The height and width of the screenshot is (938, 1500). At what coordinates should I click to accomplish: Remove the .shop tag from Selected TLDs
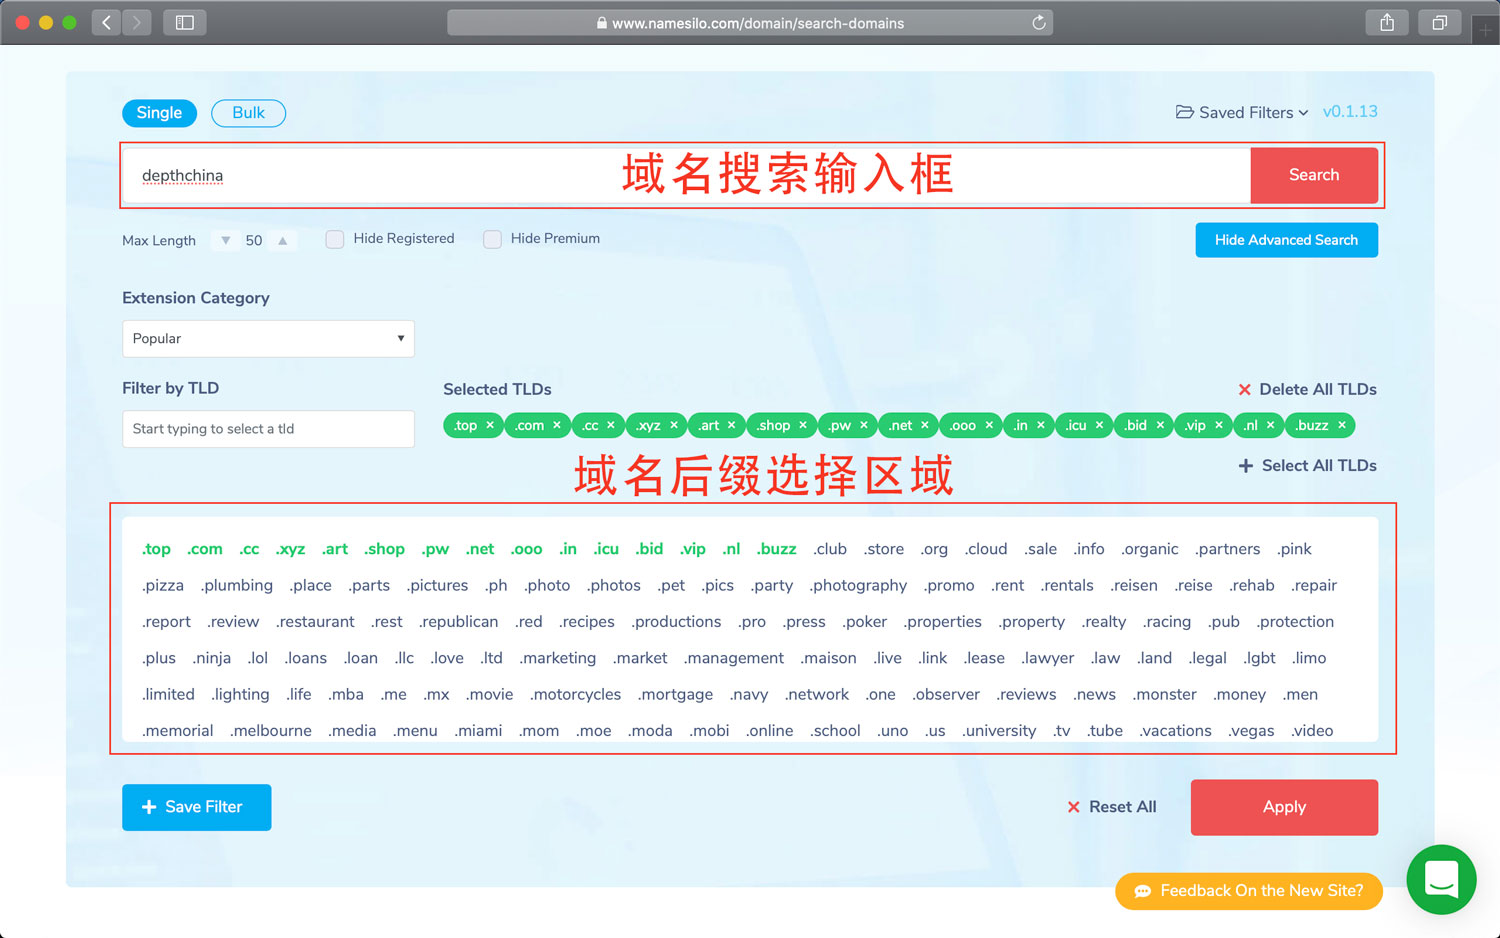click(x=803, y=425)
